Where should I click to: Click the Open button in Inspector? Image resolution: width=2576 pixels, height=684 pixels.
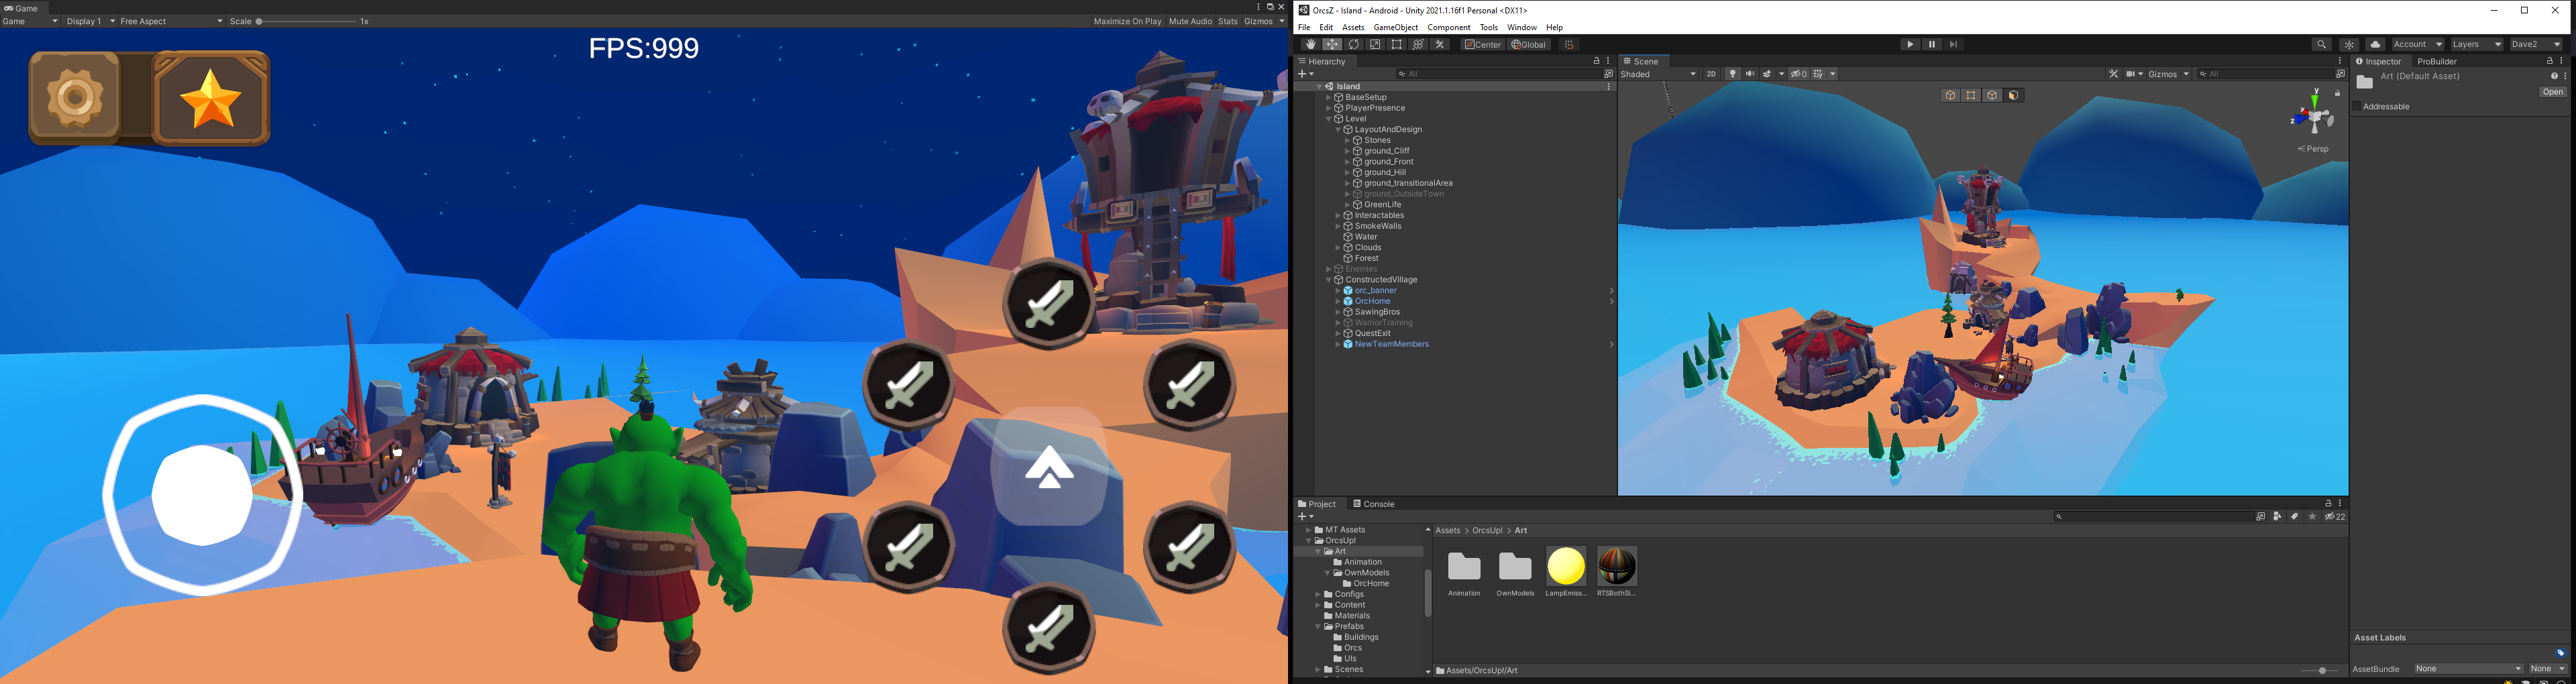point(2552,93)
